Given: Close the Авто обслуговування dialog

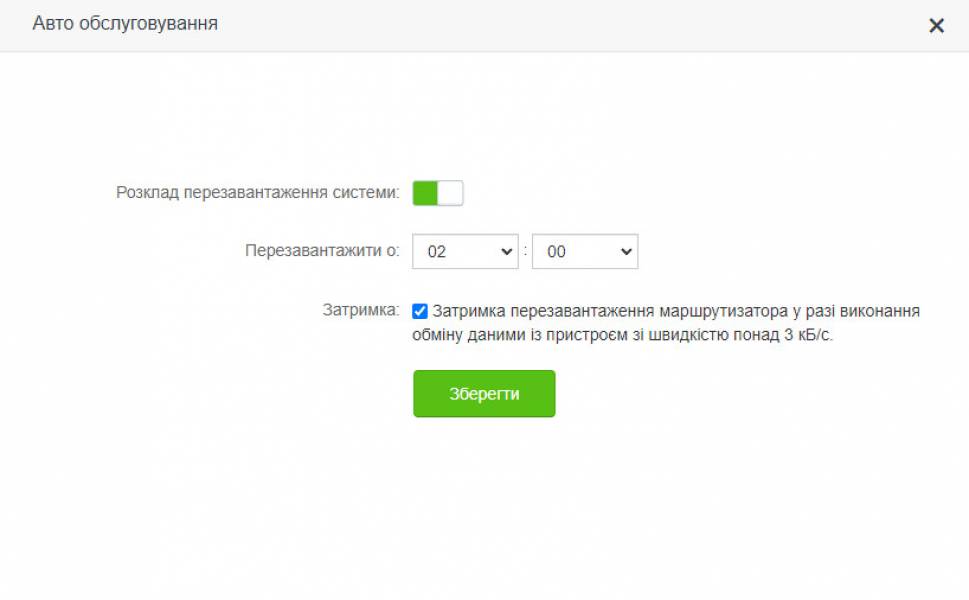Looking at the screenshot, I should [x=936, y=25].
